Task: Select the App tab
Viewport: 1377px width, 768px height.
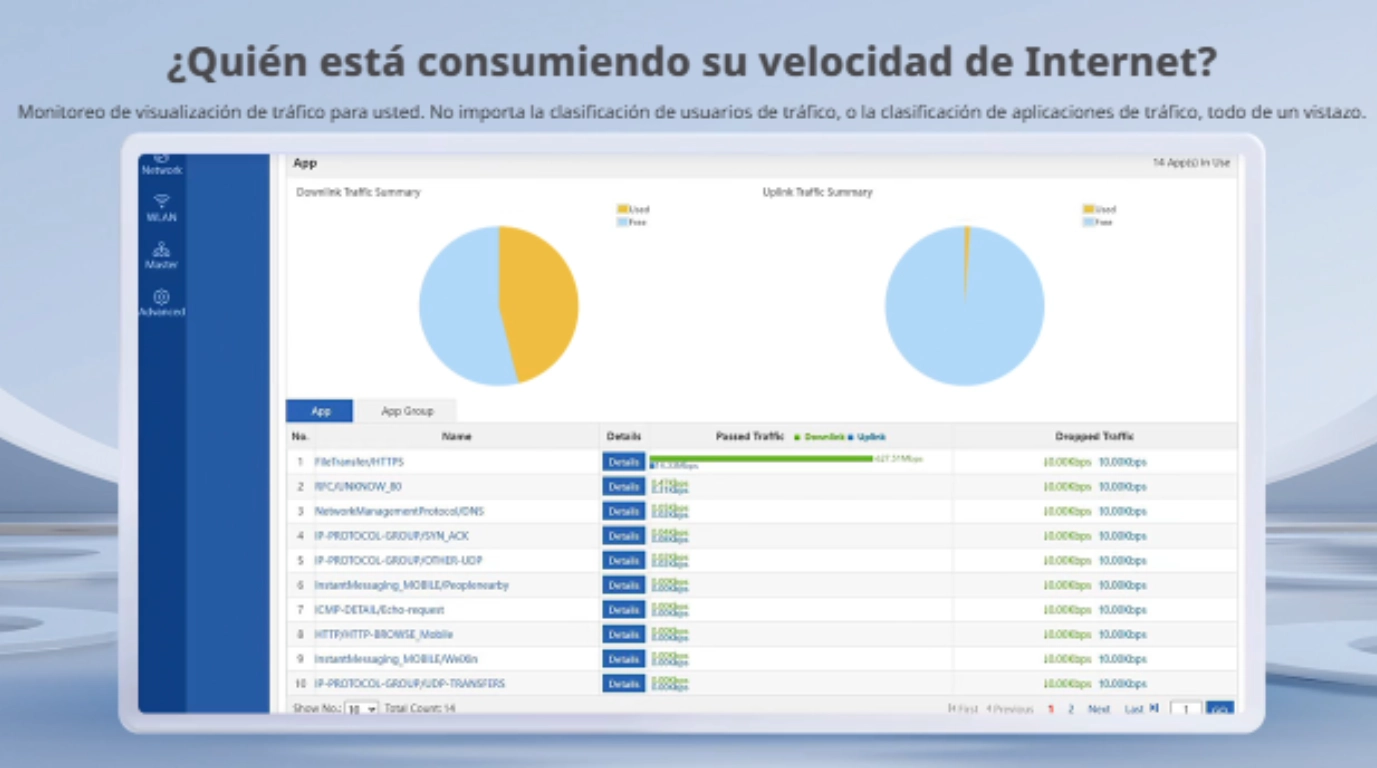Action: pos(320,411)
